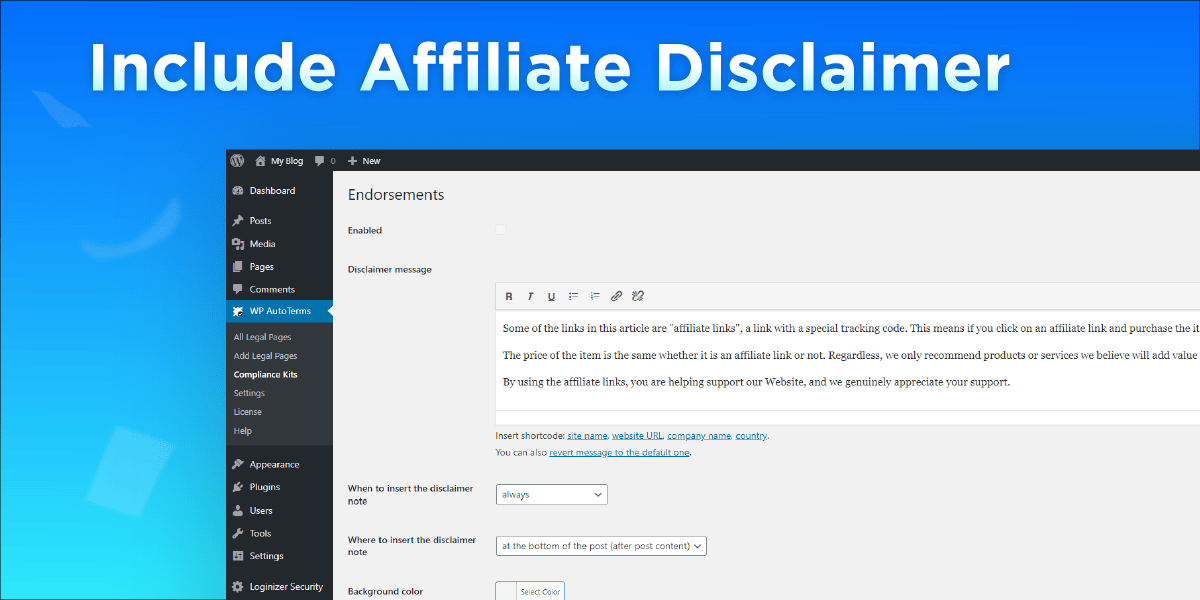This screenshot has height=600, width=1200.
Task: Click the WP AutoTerms icon
Action: click(238, 312)
